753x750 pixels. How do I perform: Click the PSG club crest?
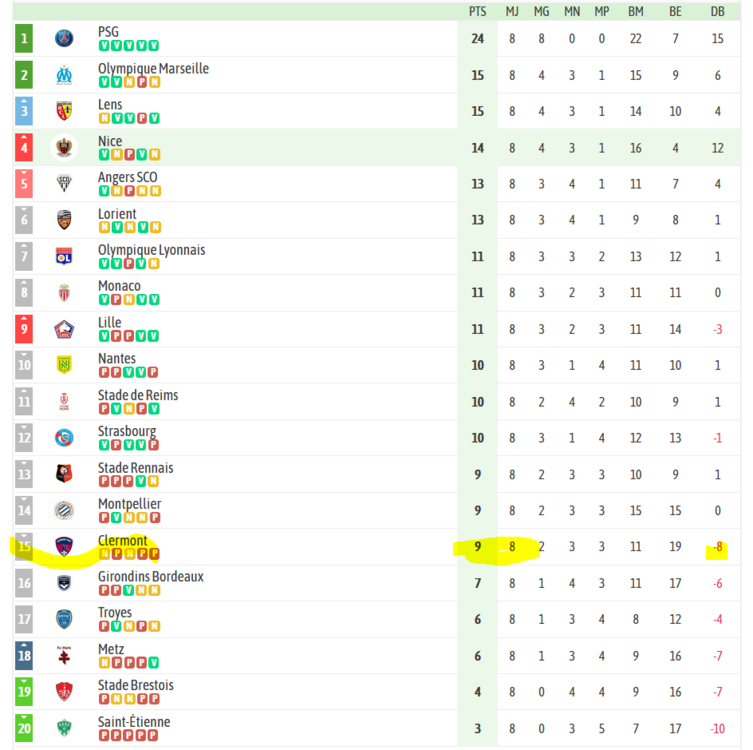pos(64,38)
